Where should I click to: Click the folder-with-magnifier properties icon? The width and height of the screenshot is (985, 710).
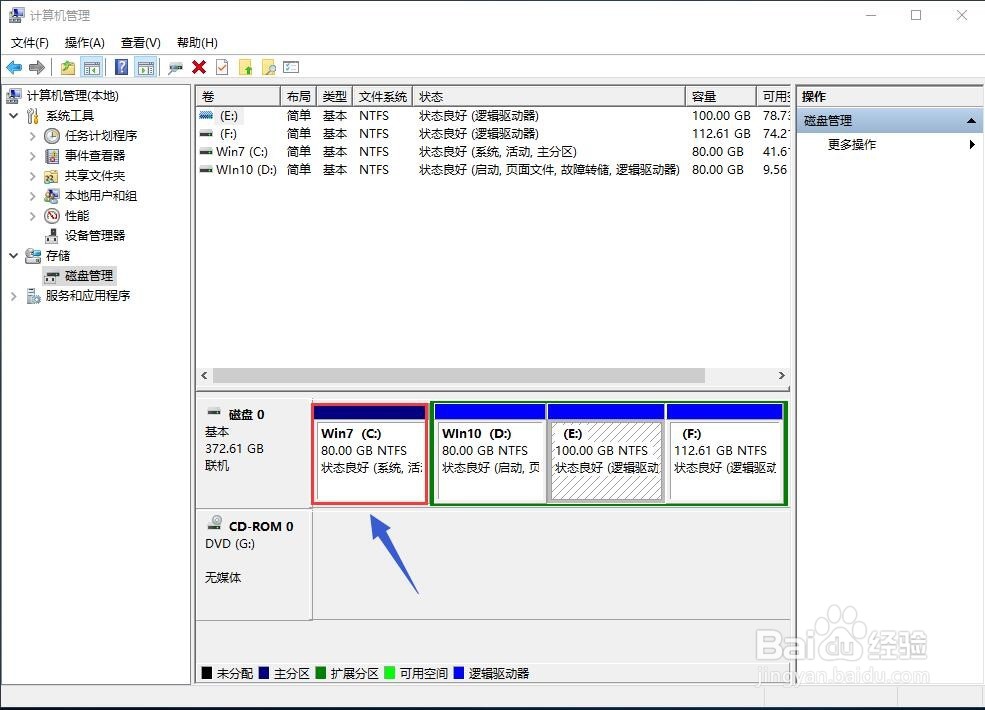click(x=271, y=67)
